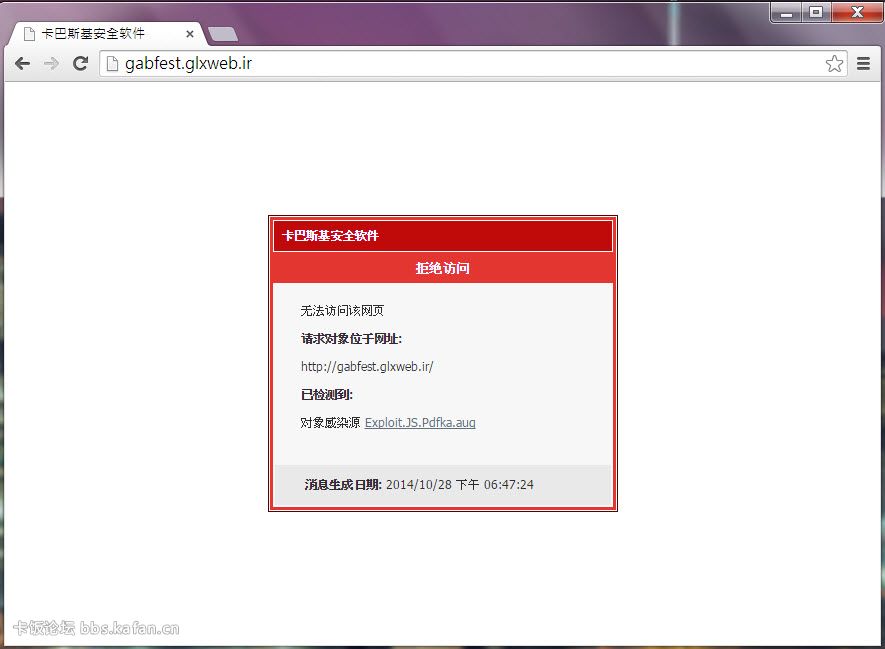Close the browser window
The width and height of the screenshot is (885, 649).
pos(857,12)
